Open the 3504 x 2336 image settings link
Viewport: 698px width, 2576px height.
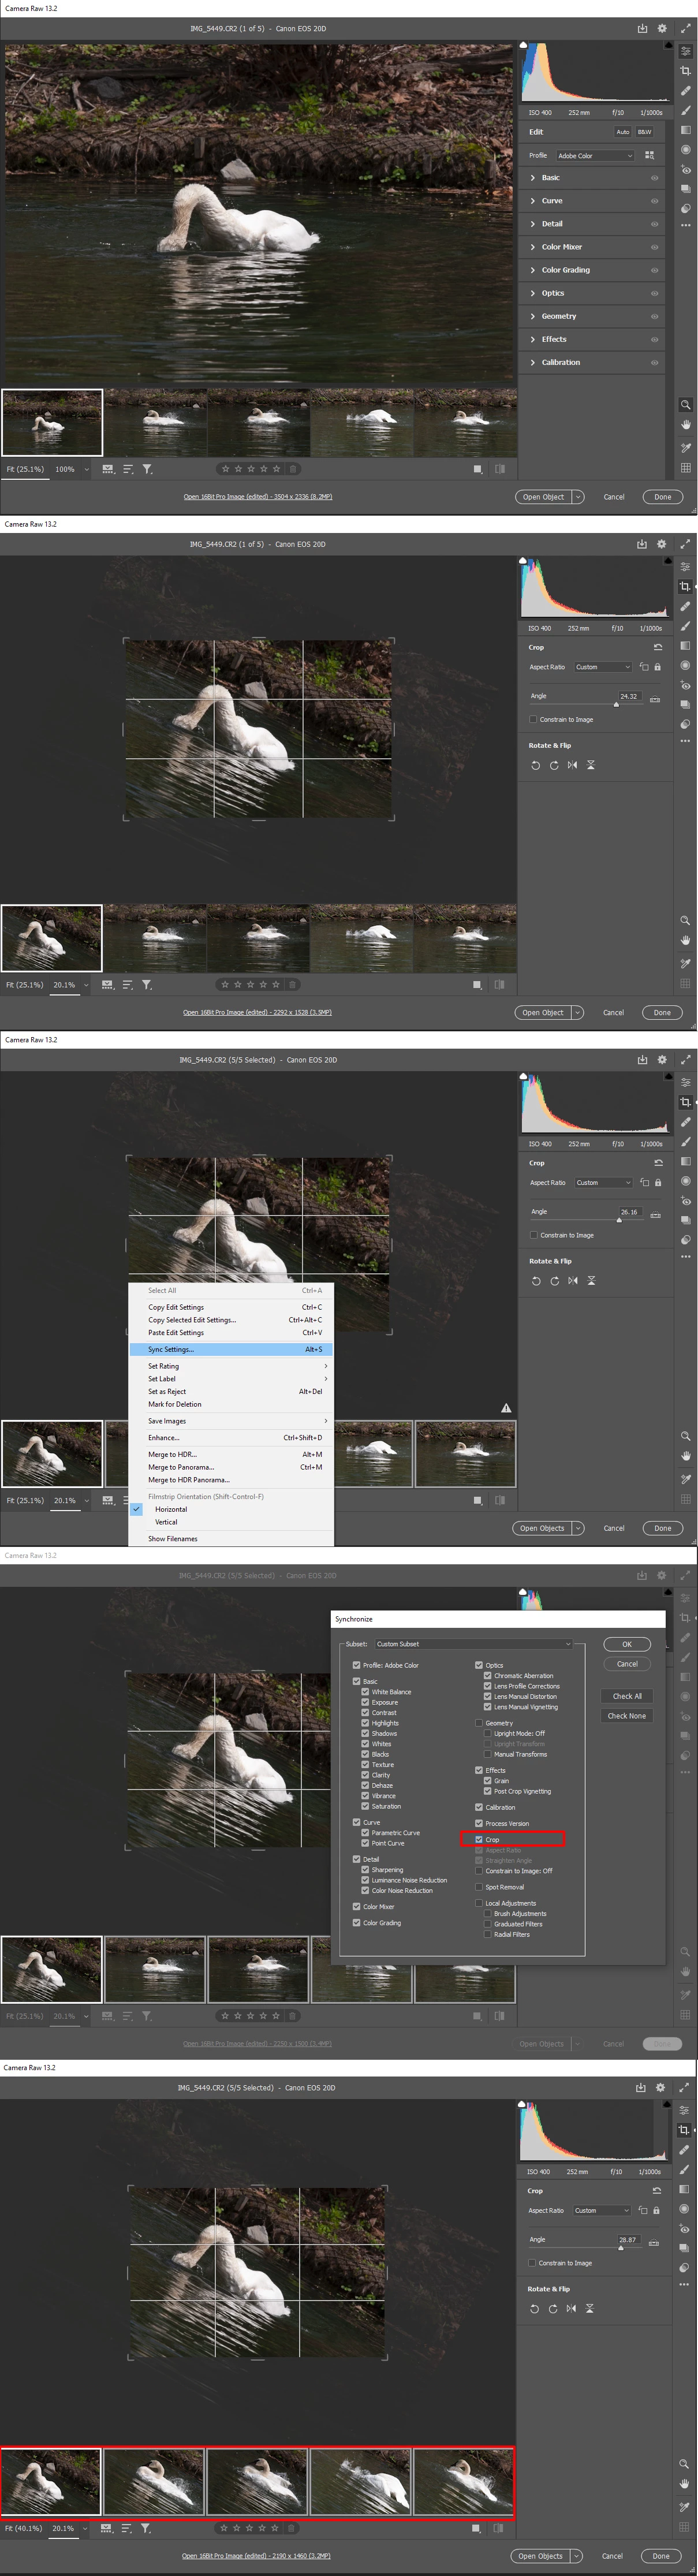(258, 497)
